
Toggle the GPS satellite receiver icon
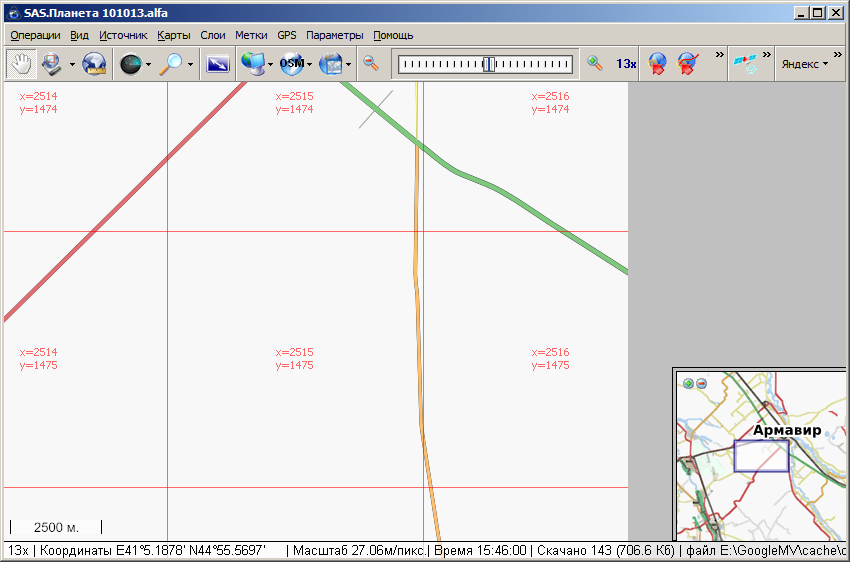click(745, 64)
